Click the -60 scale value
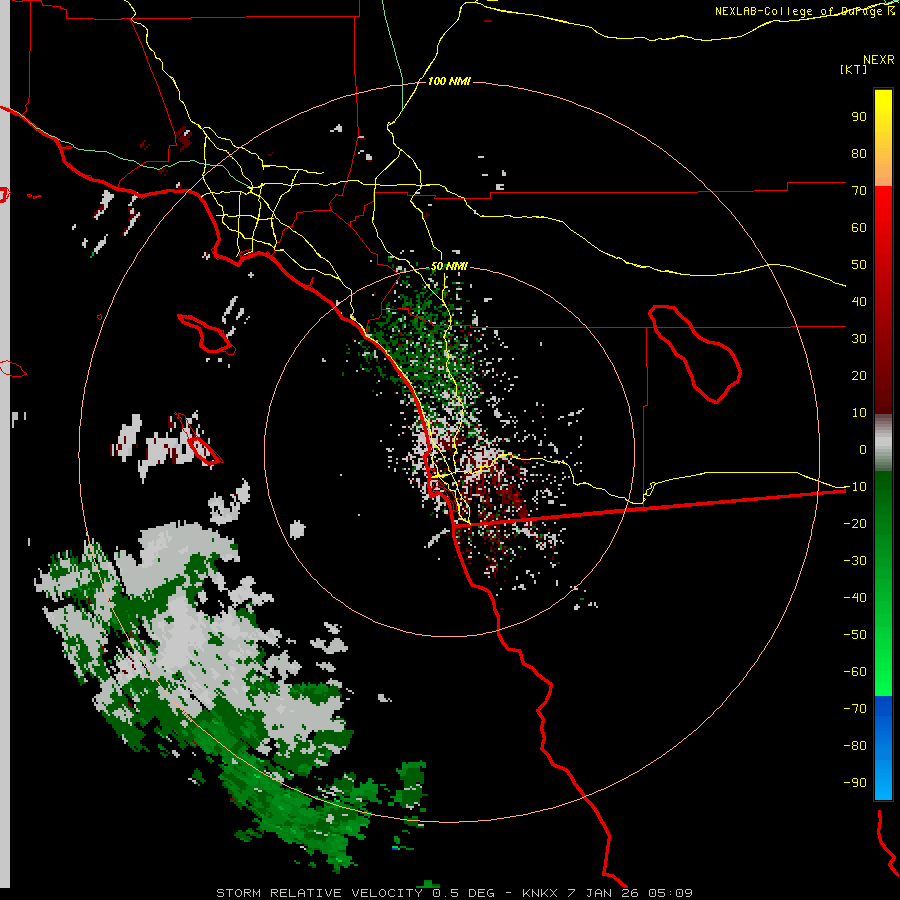900x900 pixels. (x=855, y=672)
